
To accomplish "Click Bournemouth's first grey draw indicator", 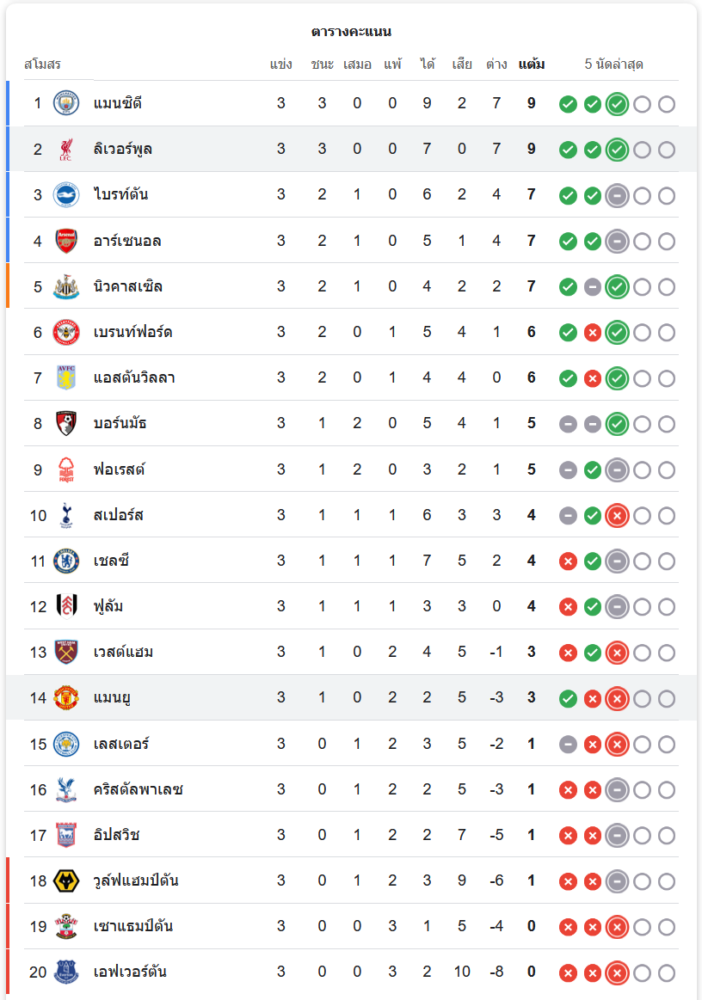I will click(x=568, y=424).
